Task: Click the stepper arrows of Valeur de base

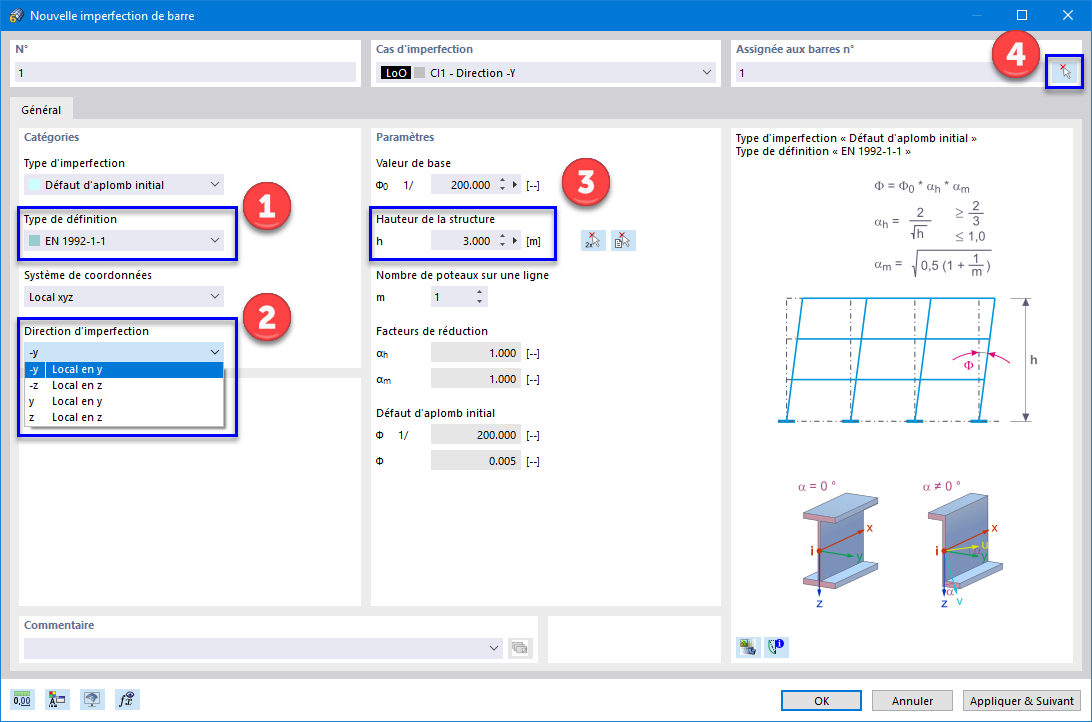Action: pos(503,185)
